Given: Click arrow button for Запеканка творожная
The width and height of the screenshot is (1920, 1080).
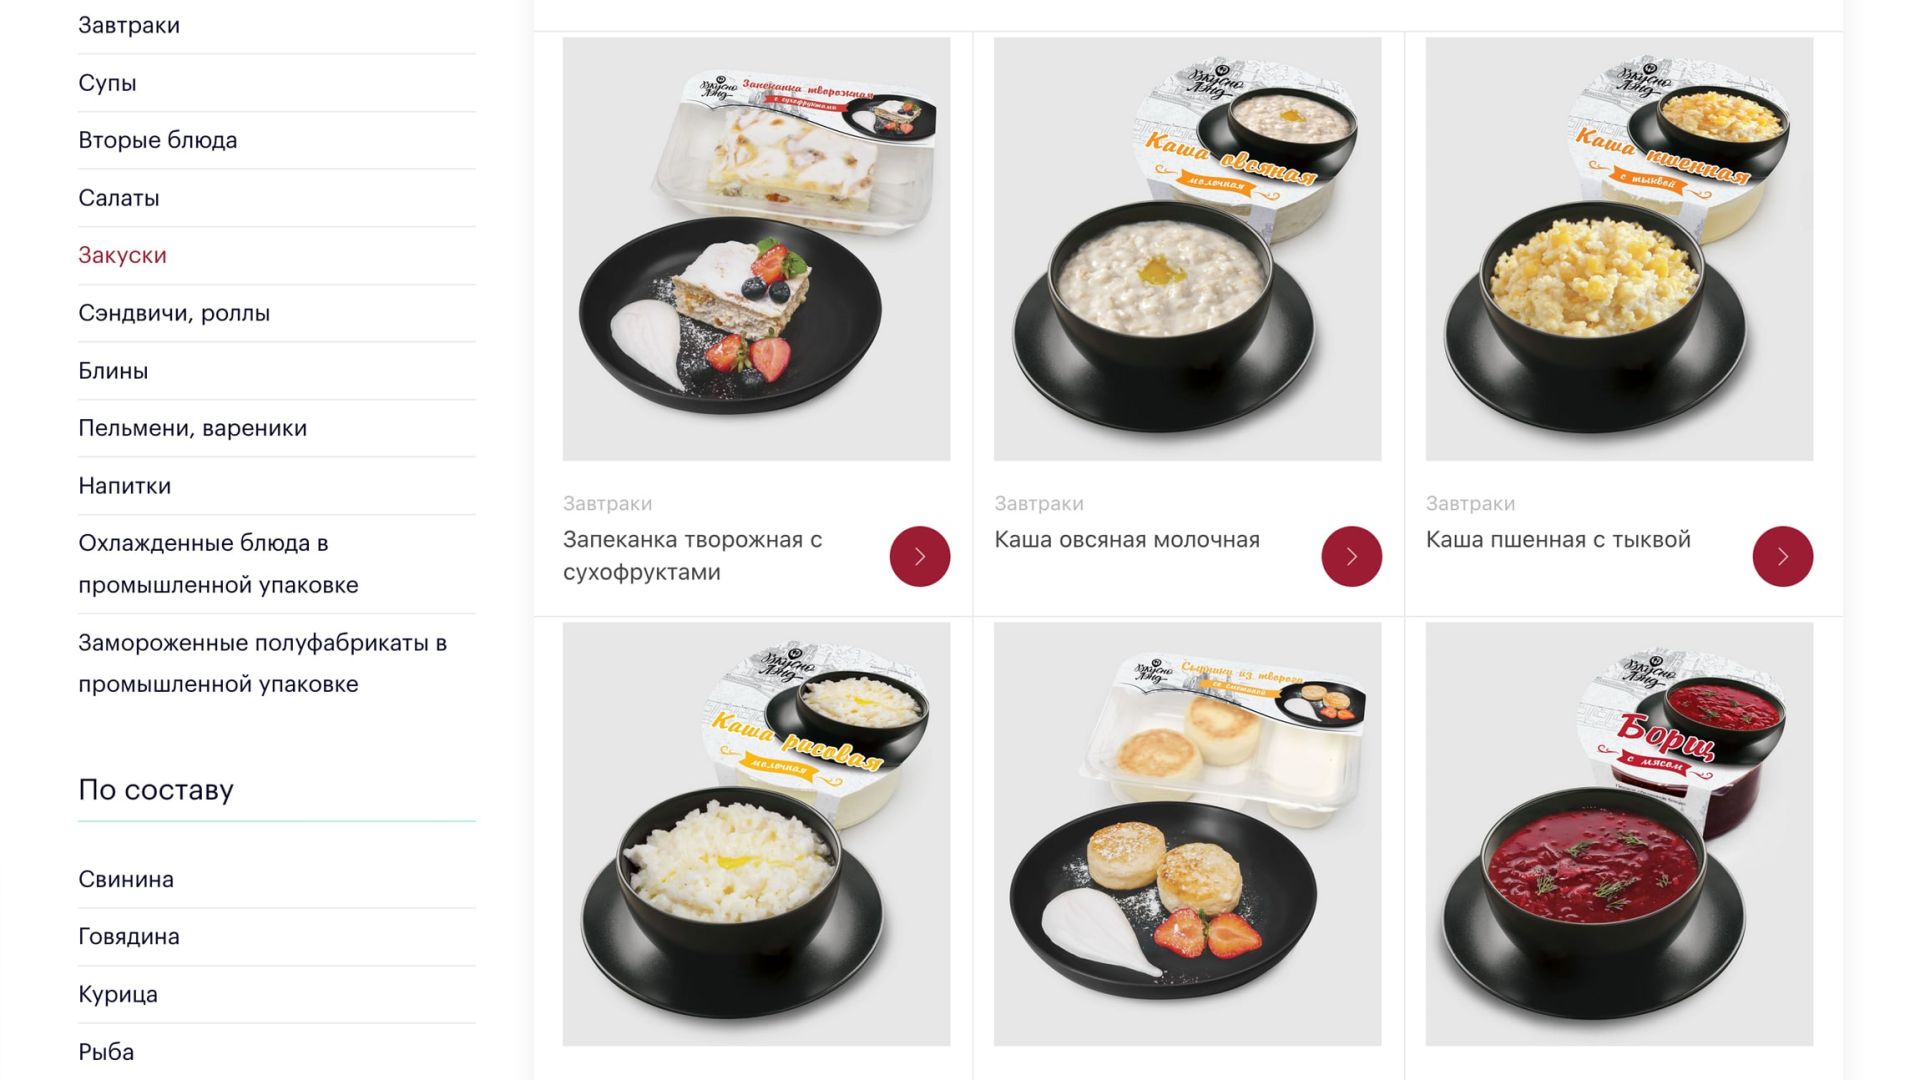Looking at the screenshot, I should (x=919, y=556).
